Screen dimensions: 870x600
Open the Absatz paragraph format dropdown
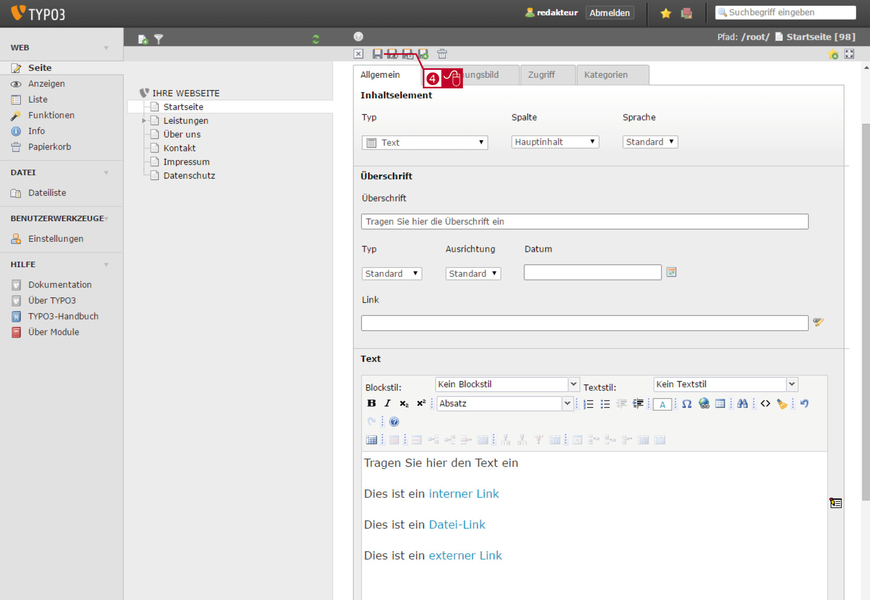(x=505, y=404)
